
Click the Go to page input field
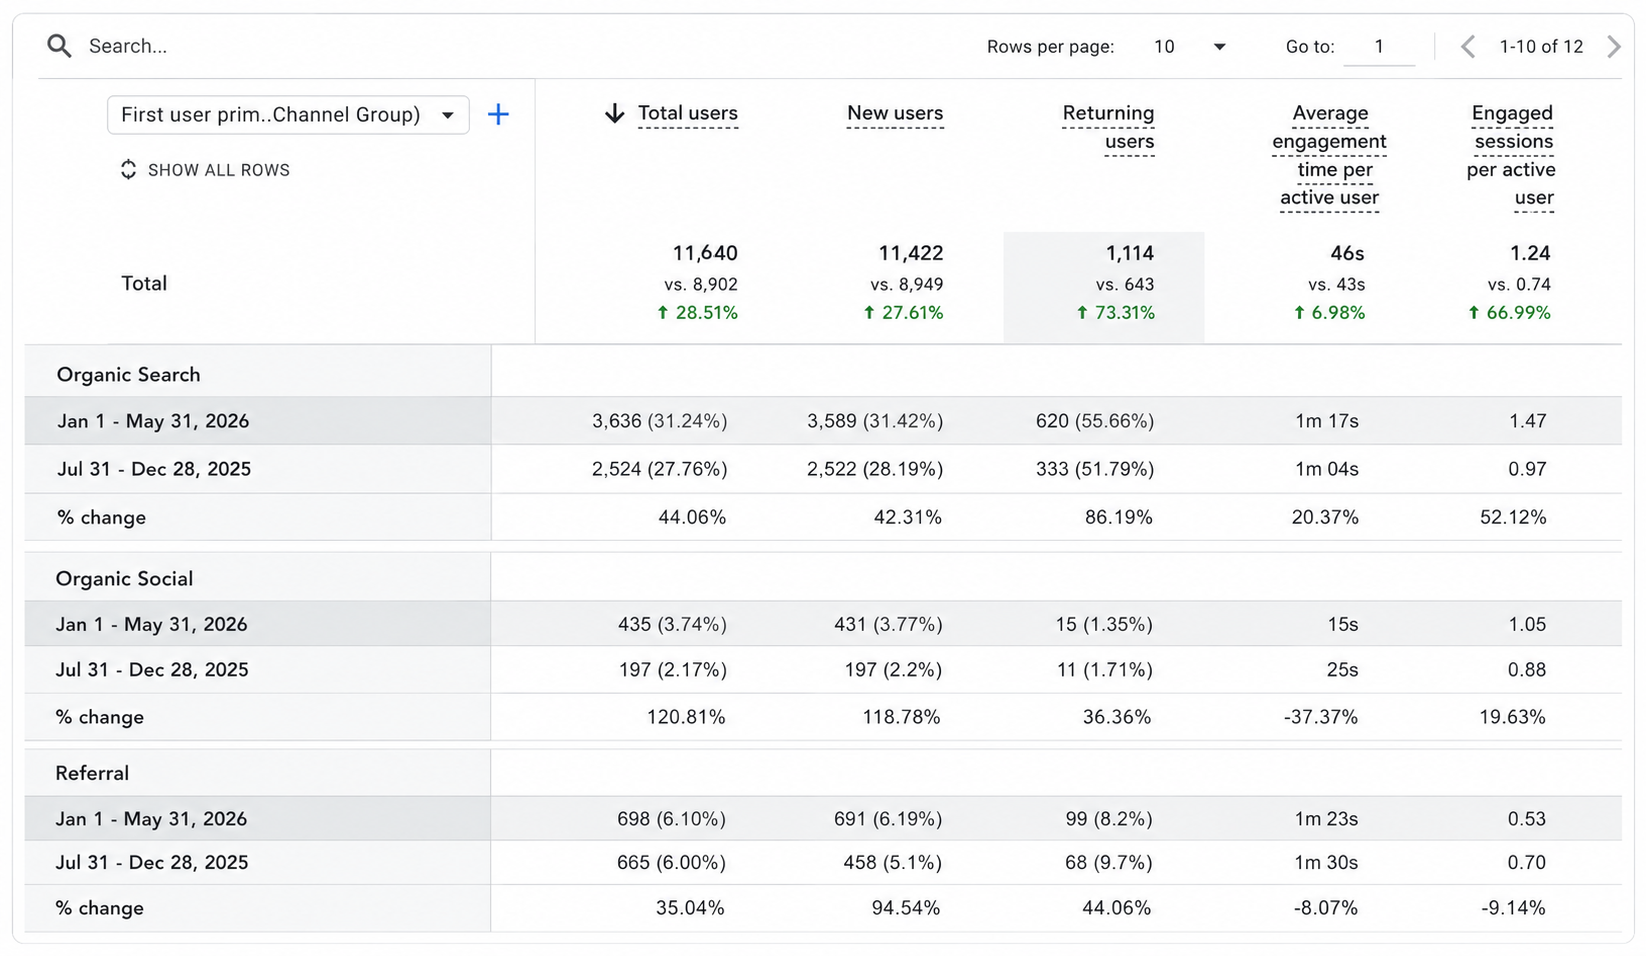click(x=1379, y=47)
